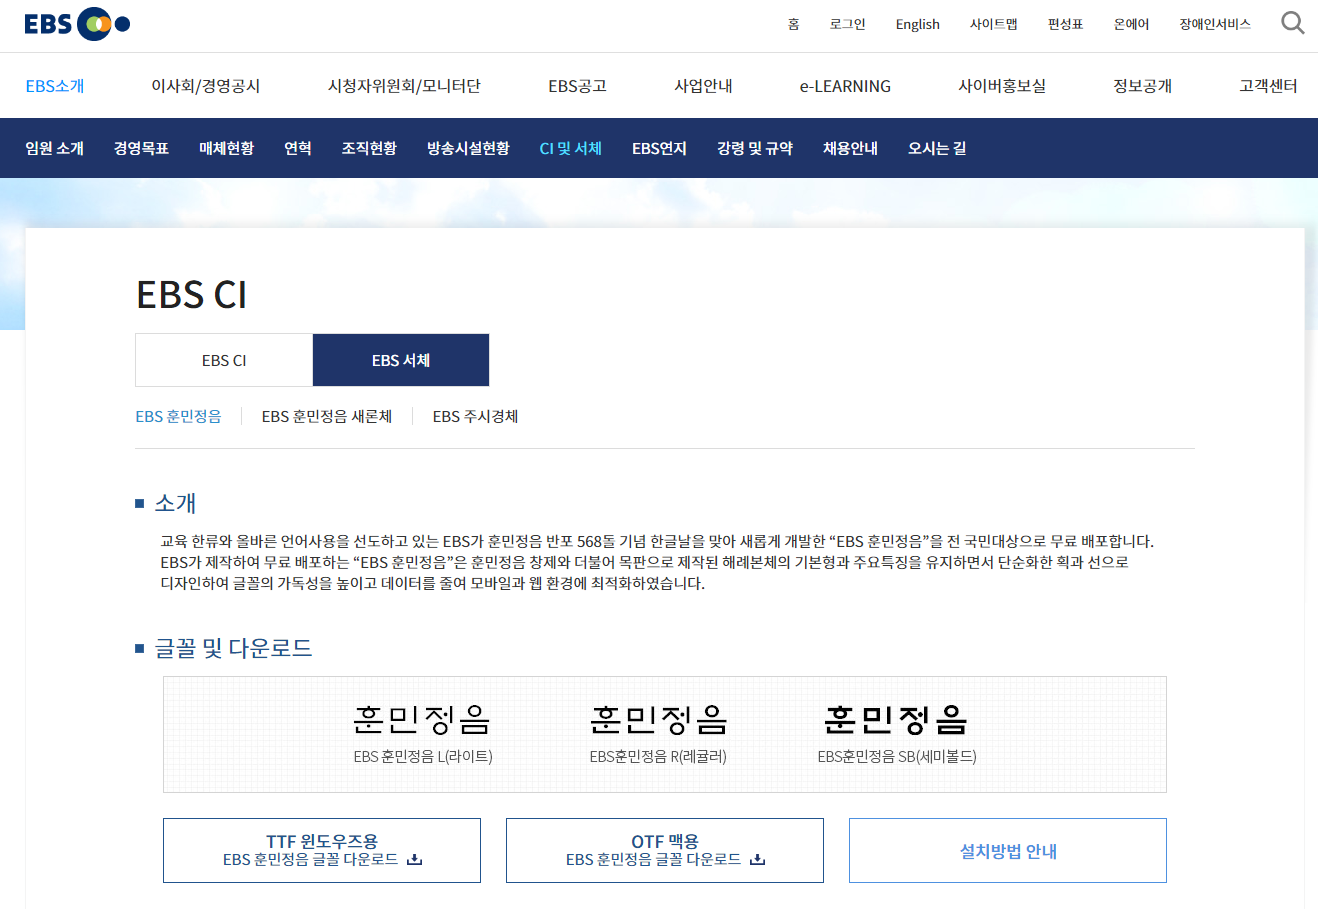1318x909 pixels.
Task: Open the search magnifier icon
Action: click(x=1292, y=22)
